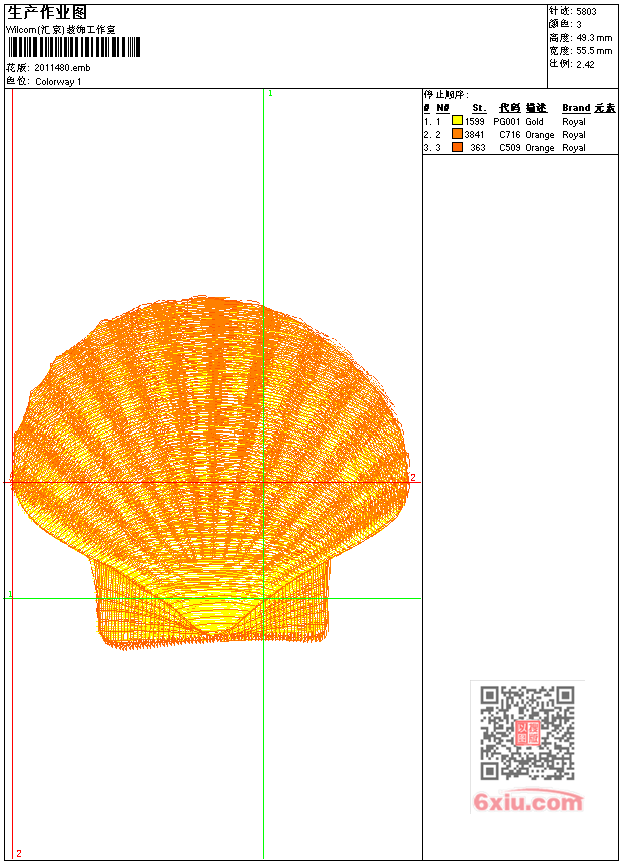This screenshot has width=620, height=861.
Task: Open the 6xiu.com link
Action: tap(528, 802)
